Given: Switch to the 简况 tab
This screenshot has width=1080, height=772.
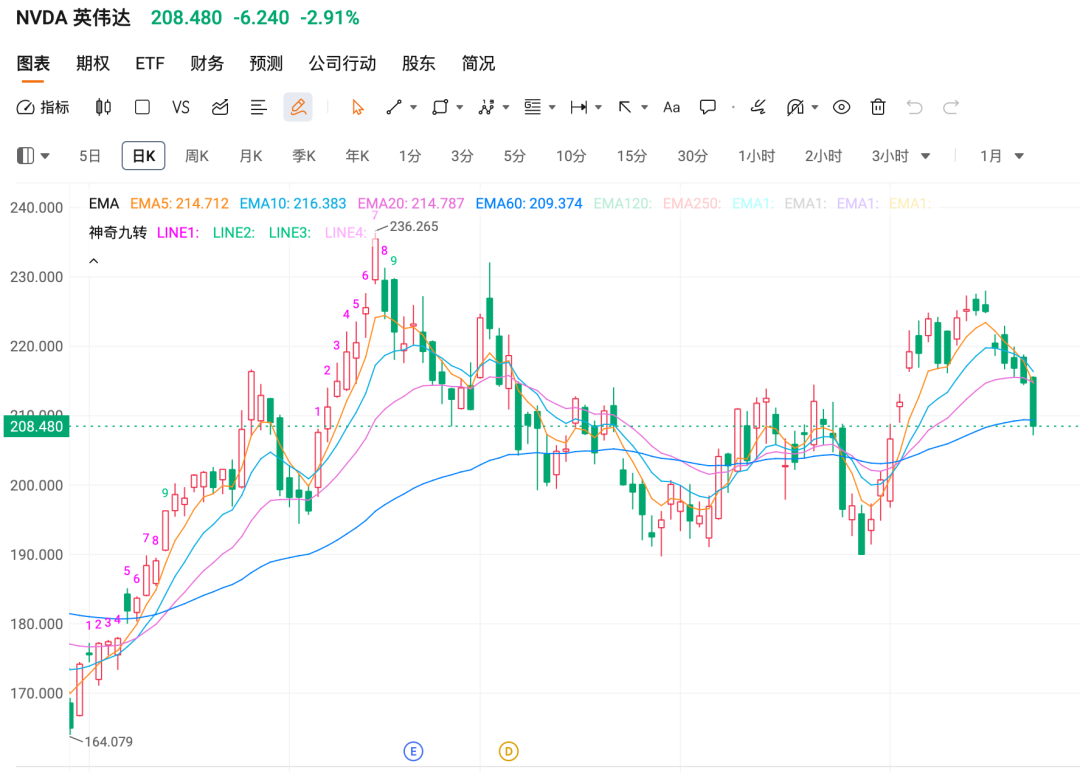Looking at the screenshot, I should point(478,63).
